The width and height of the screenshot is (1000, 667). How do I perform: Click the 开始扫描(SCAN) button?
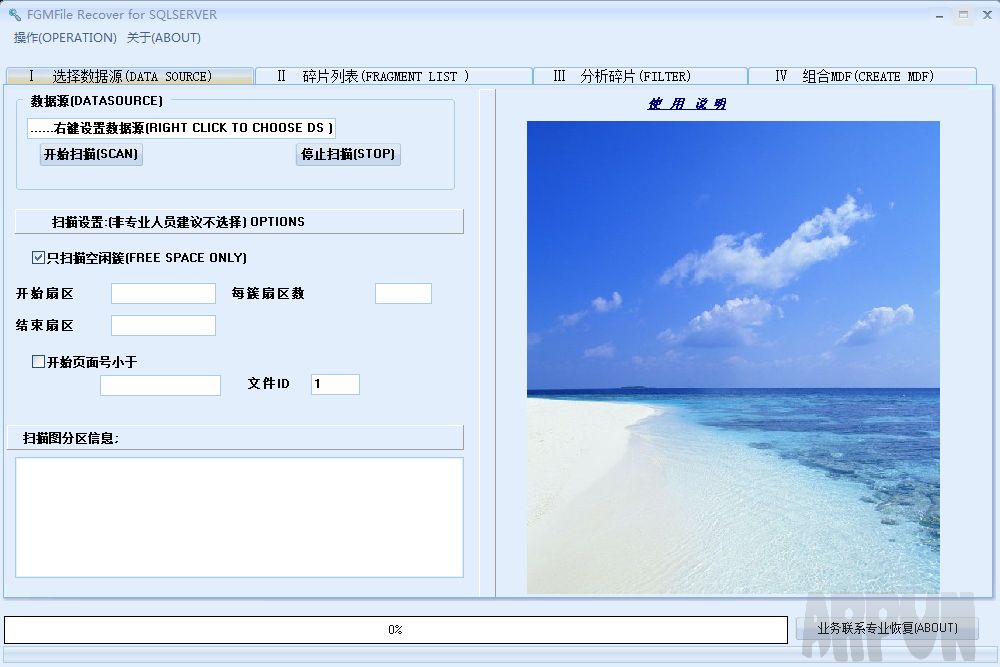(x=91, y=154)
